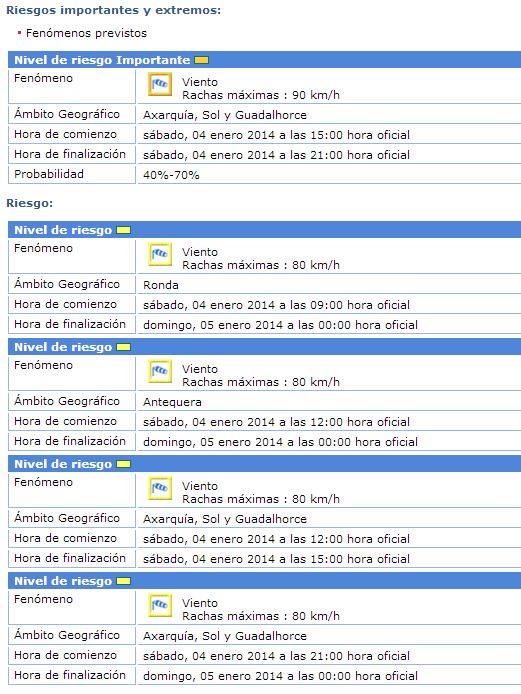Click yellow level indicator above Antequera alert
521x694 pixels.
coord(123,347)
